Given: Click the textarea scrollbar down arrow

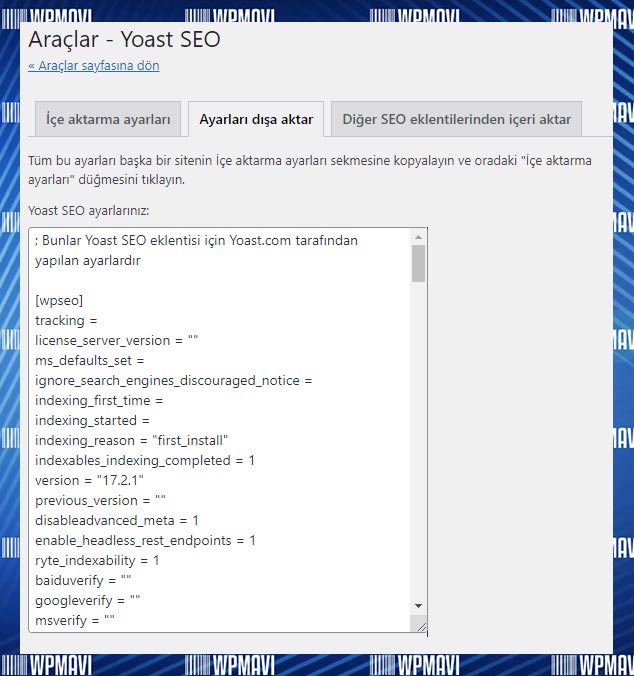Looking at the screenshot, I should click(x=418, y=606).
